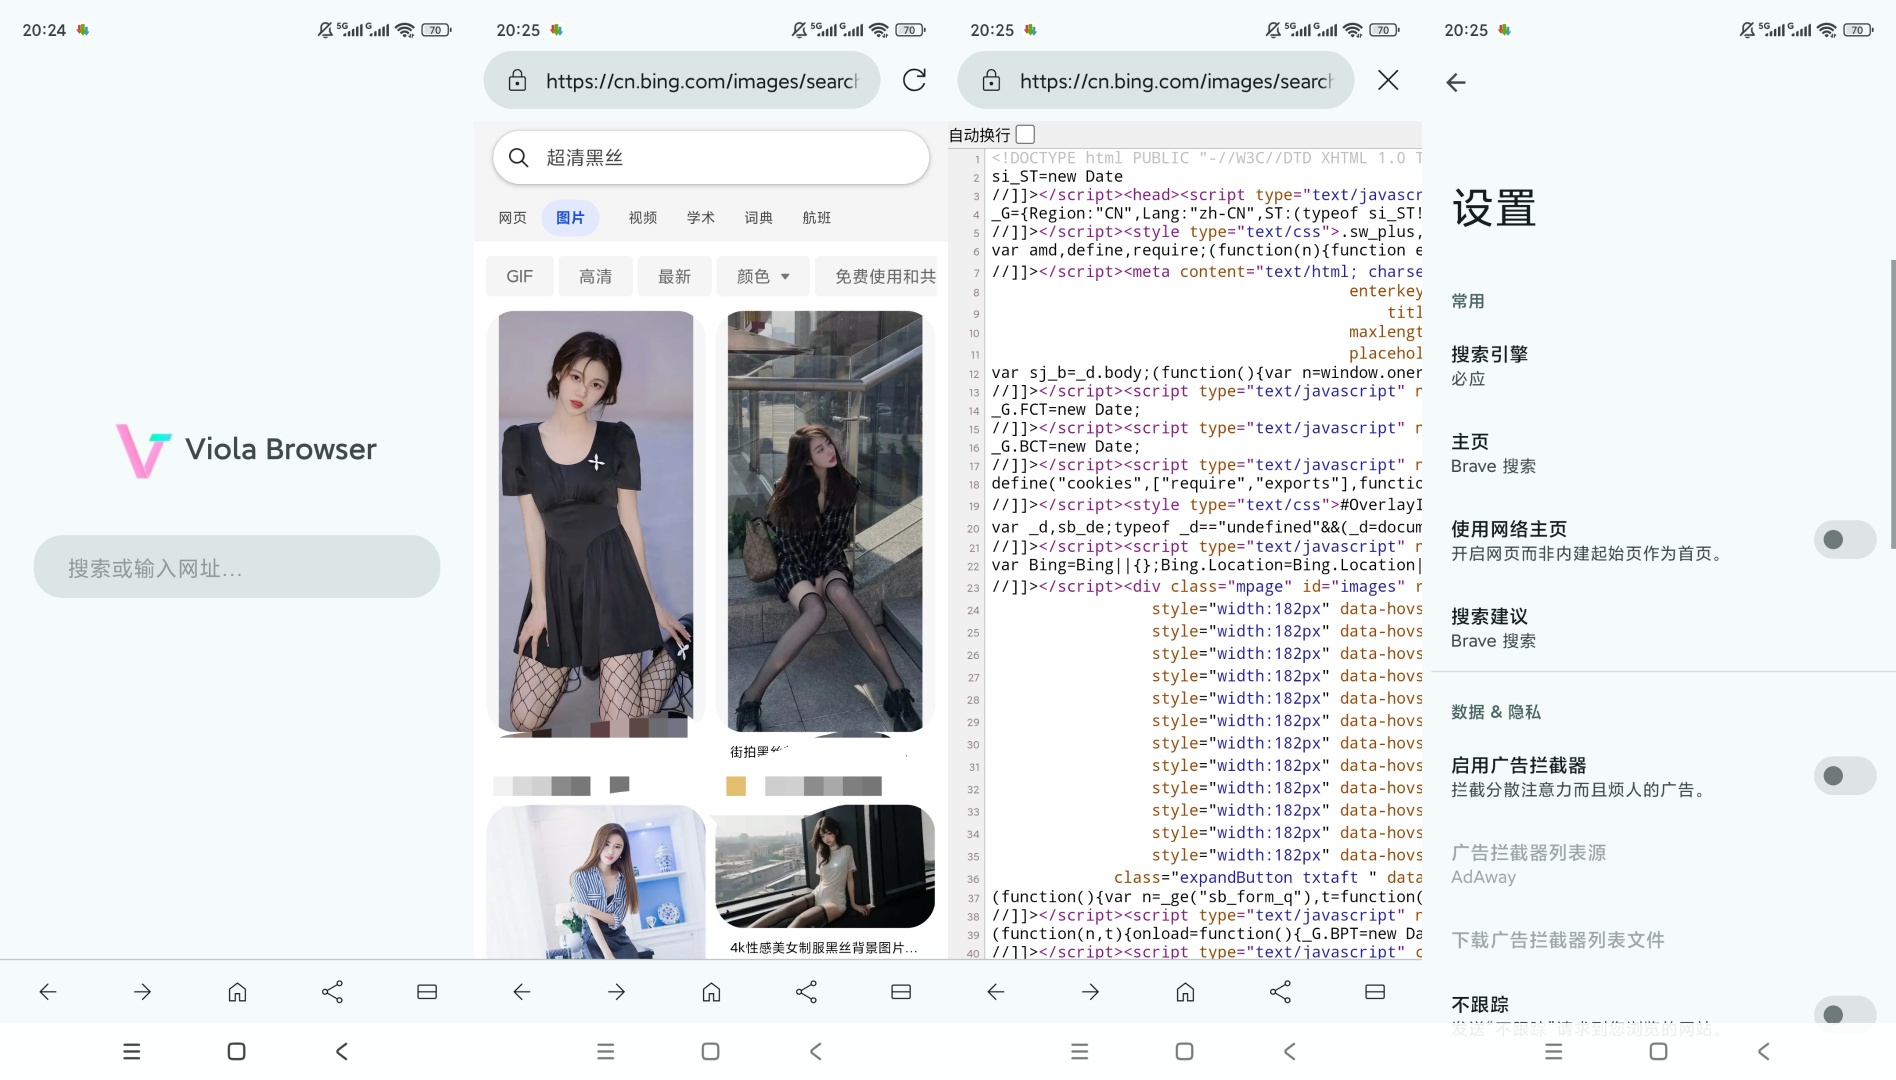Select the 图片 tab
1896x1080 pixels.
570,218
